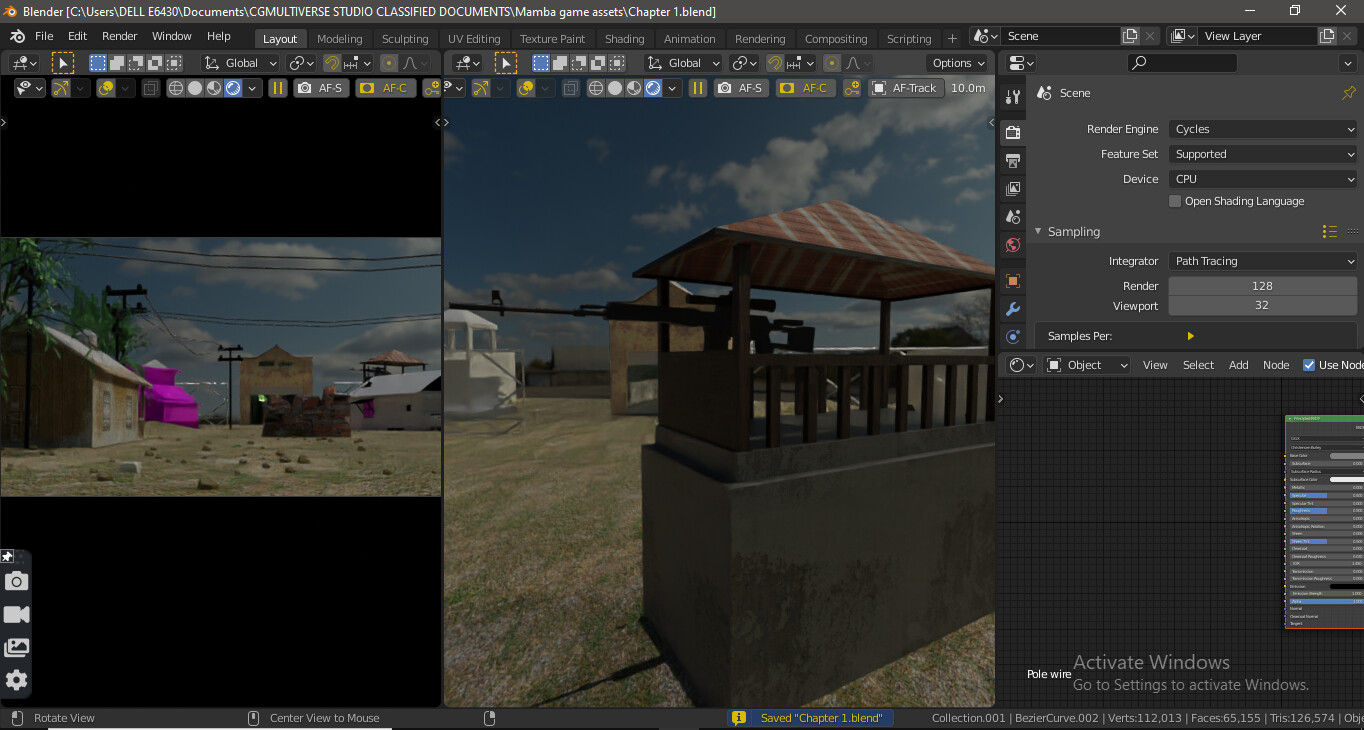Enable Open Shading Language checkbox
1364x730 pixels.
tap(1175, 201)
